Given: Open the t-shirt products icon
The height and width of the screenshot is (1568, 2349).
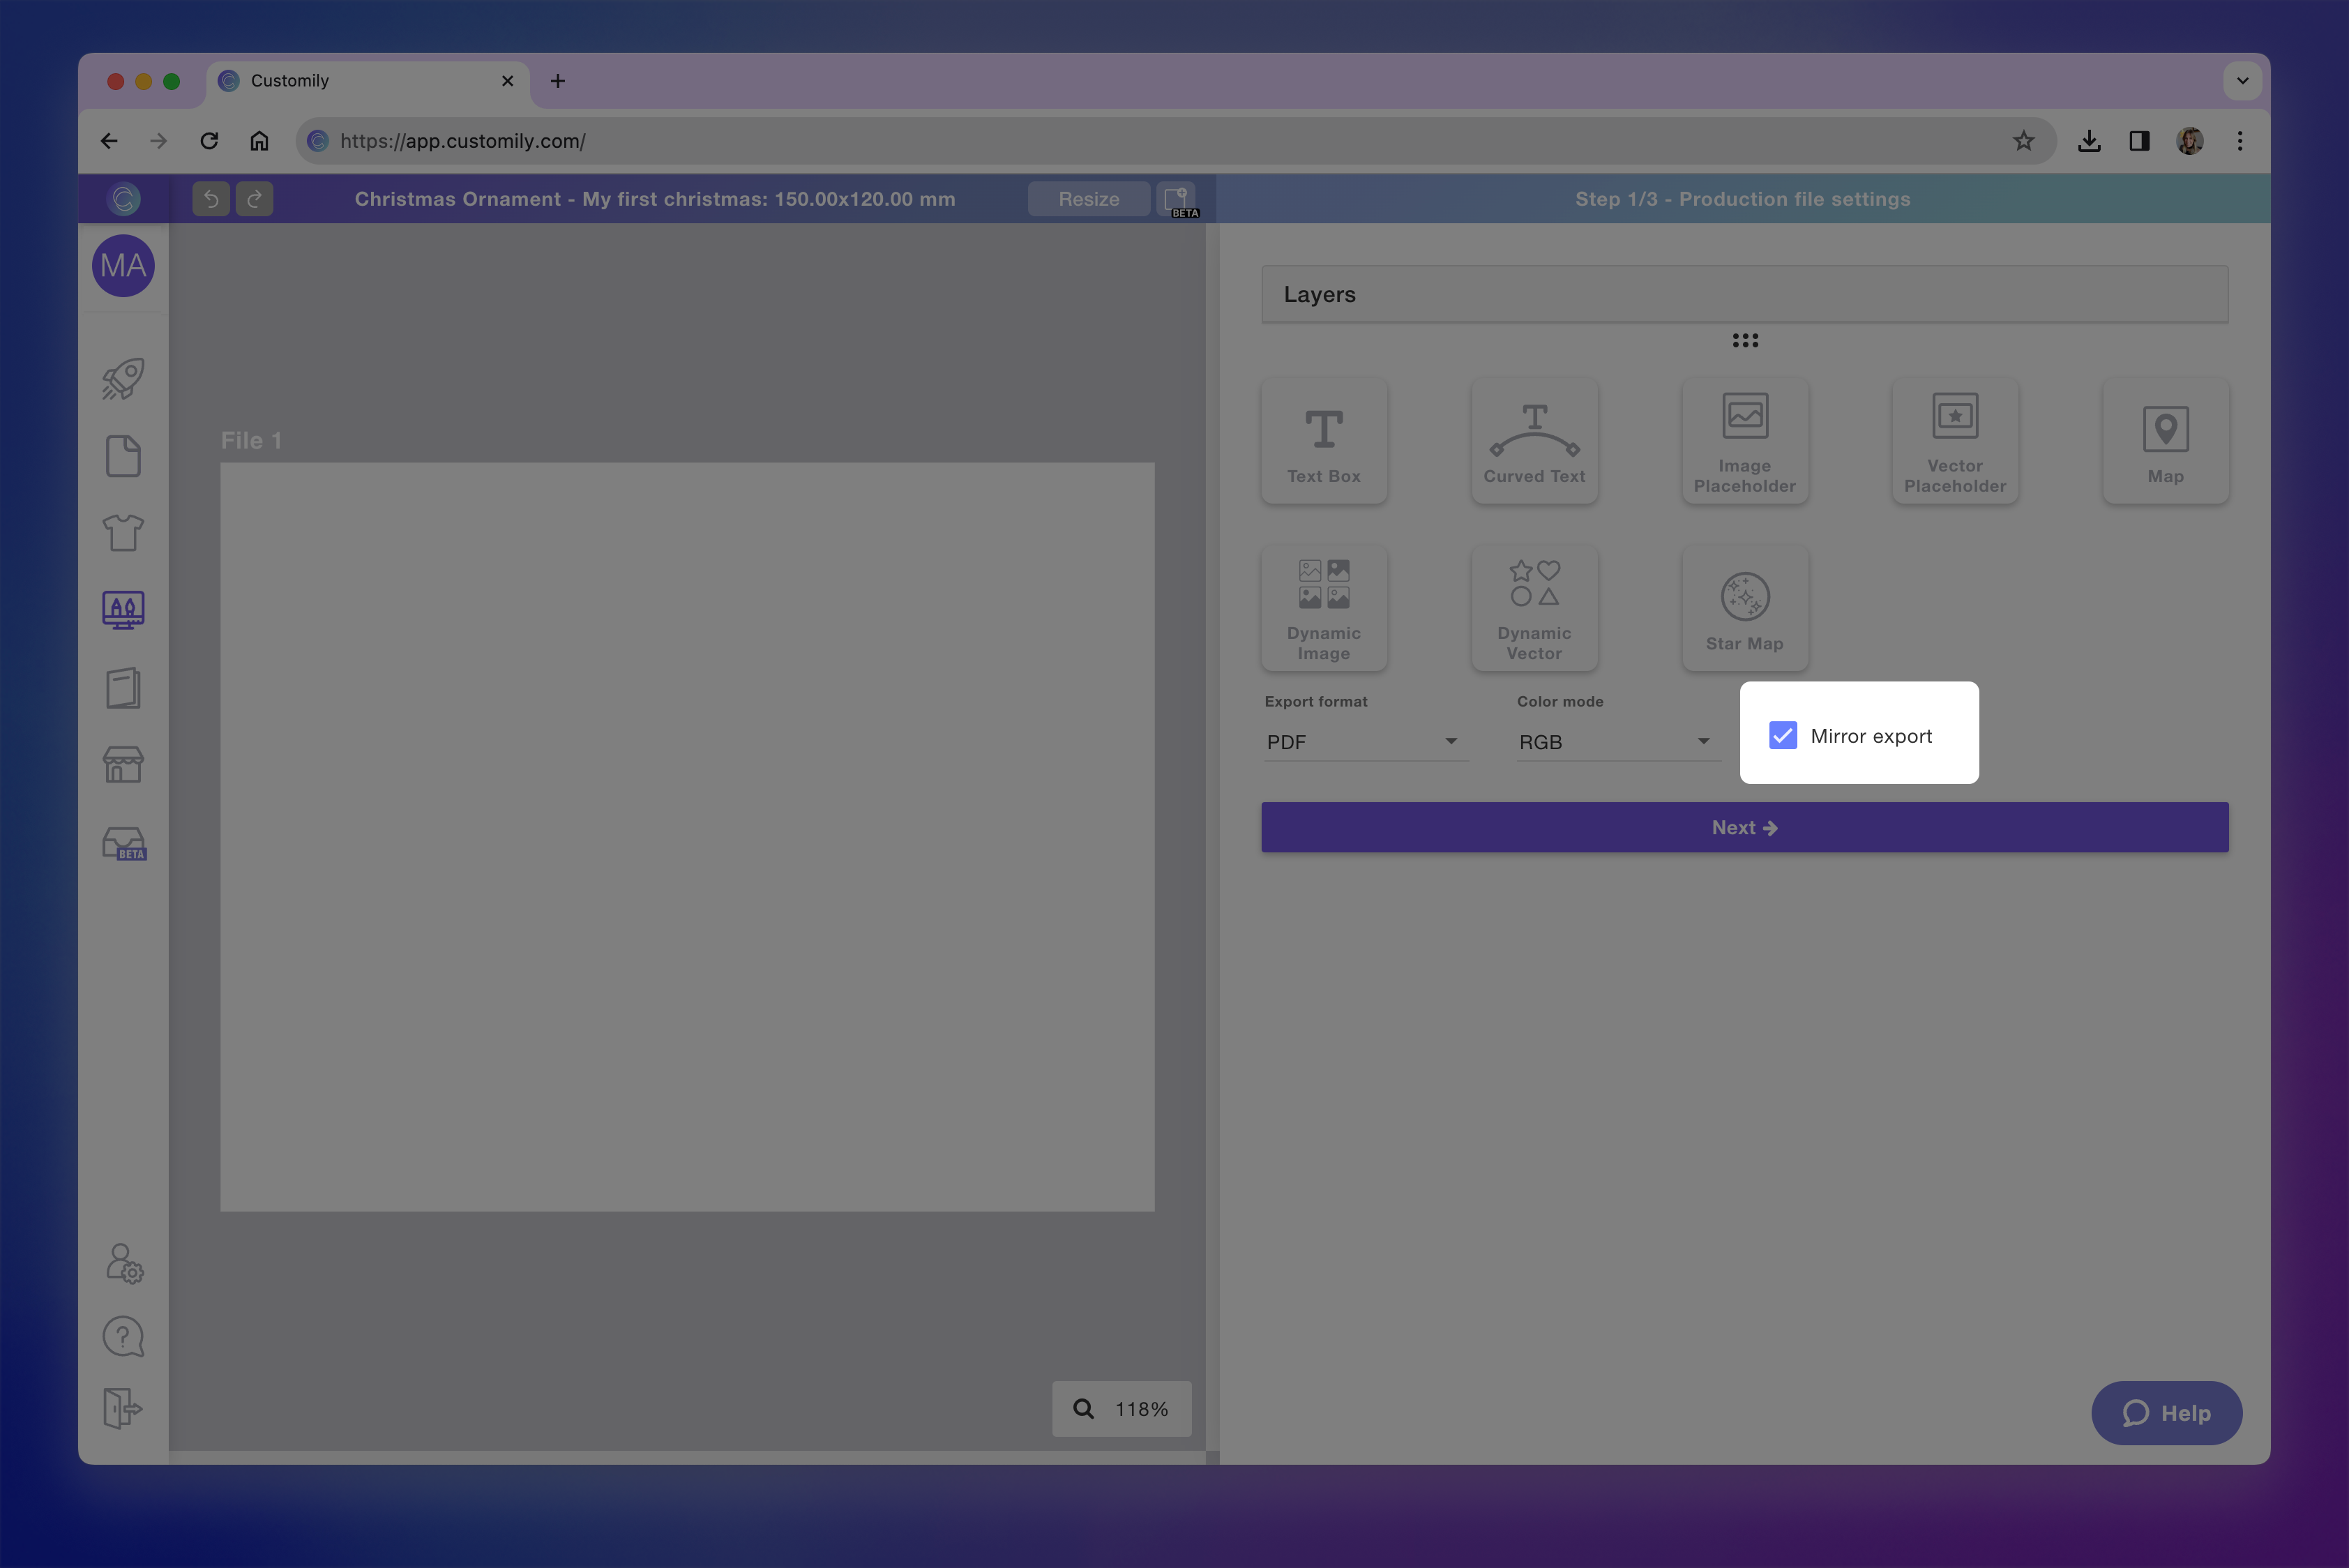Looking at the screenshot, I should point(123,533).
